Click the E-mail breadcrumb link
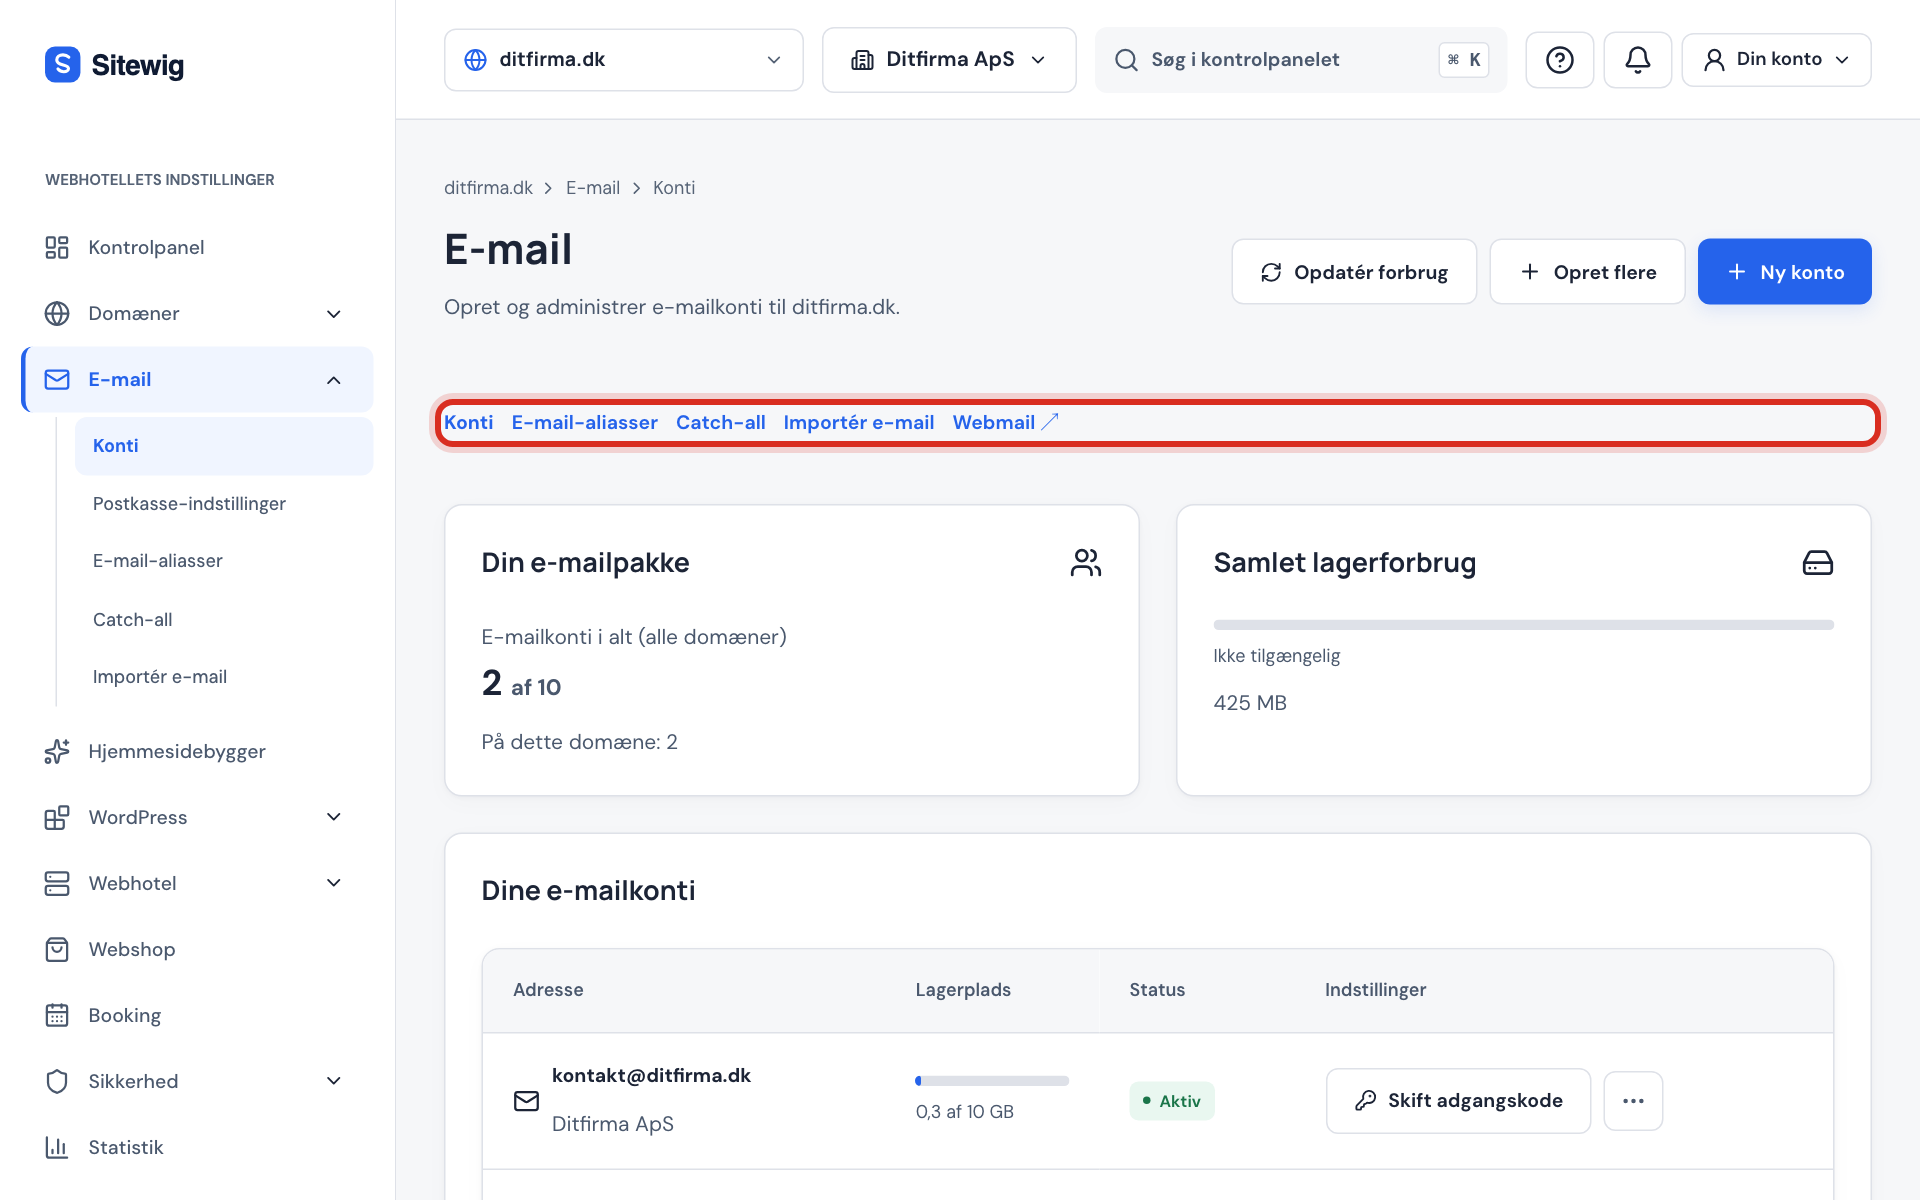The height and width of the screenshot is (1200, 1920). [x=593, y=188]
